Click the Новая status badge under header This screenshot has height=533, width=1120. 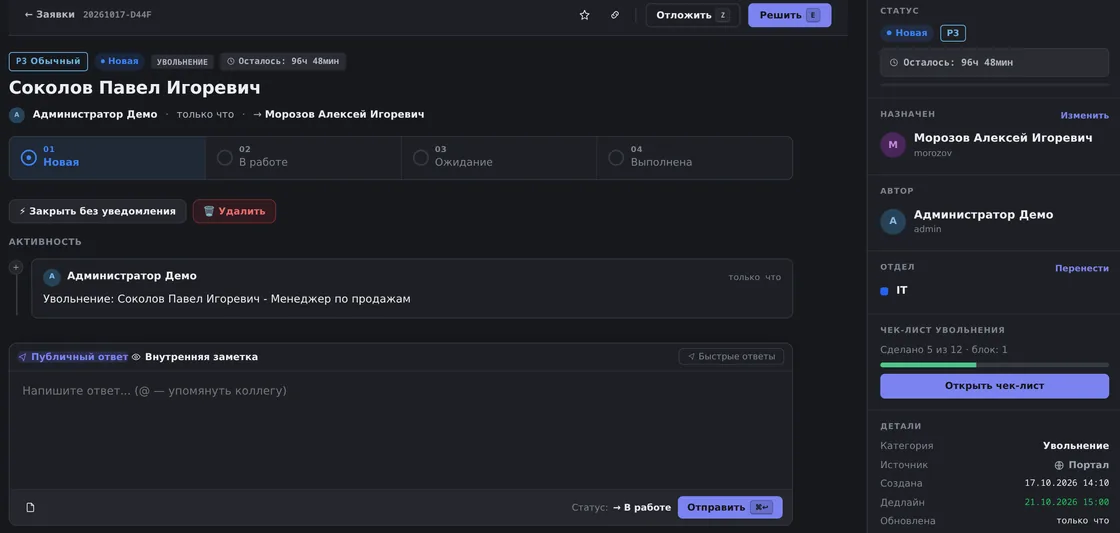point(119,61)
